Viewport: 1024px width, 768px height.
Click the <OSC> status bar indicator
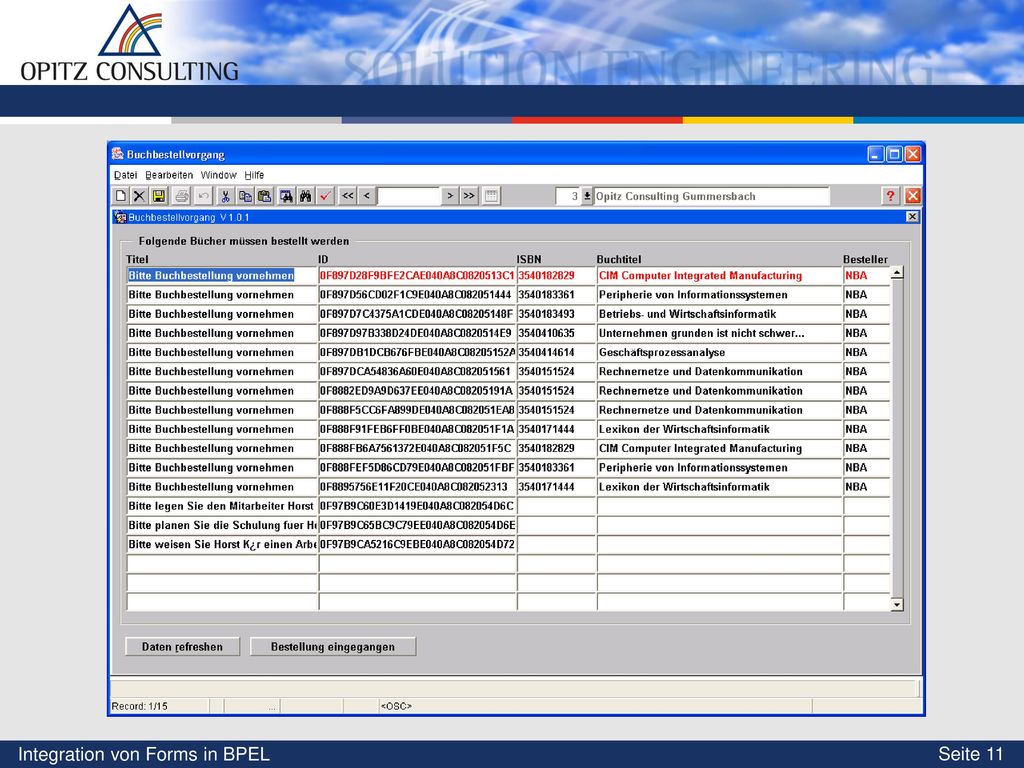pyautogui.click(x=396, y=706)
